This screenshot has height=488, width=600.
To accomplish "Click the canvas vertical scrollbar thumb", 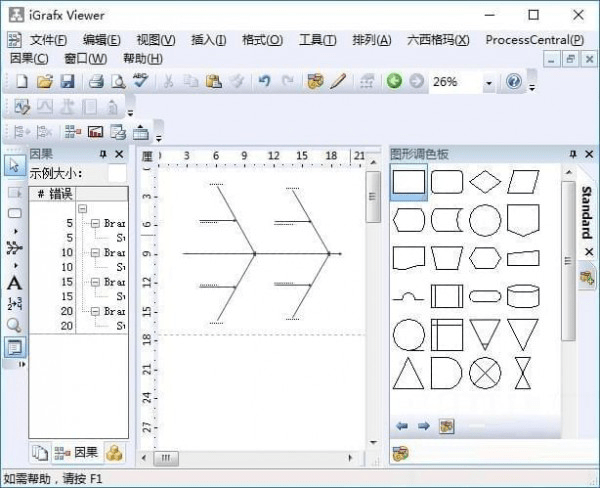I will [x=373, y=196].
